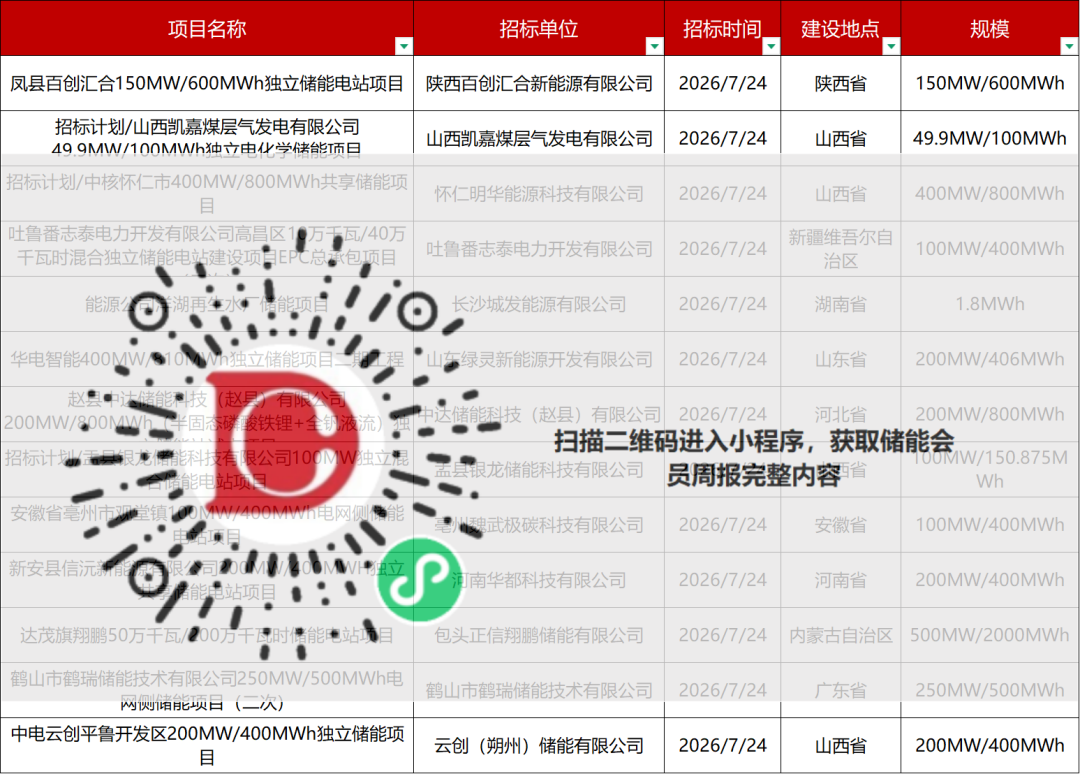The height and width of the screenshot is (774, 1080).
Task: Select the 湖南省 location cell
Action: [840, 304]
